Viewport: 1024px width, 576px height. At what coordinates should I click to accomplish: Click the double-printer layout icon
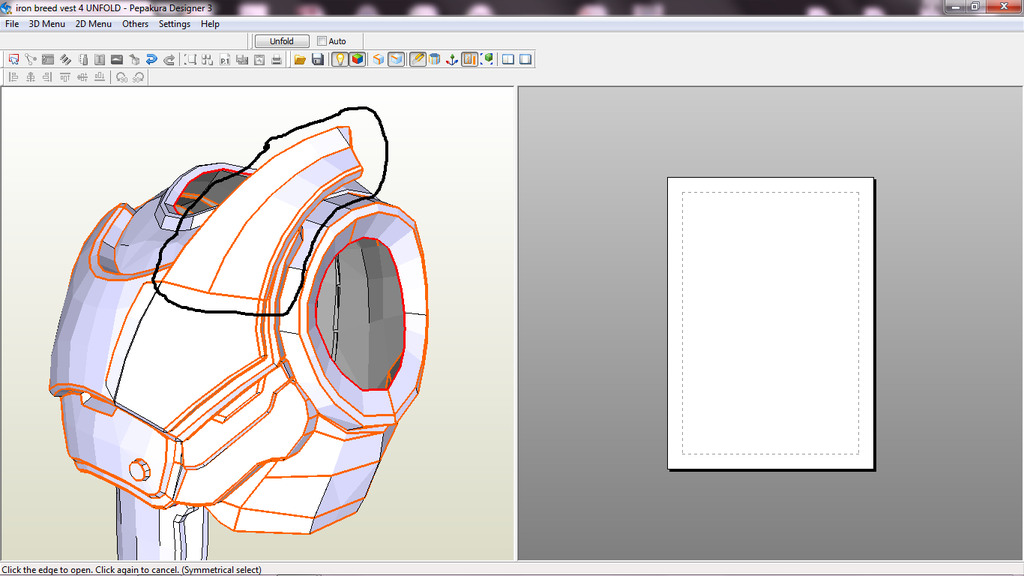(x=242, y=59)
